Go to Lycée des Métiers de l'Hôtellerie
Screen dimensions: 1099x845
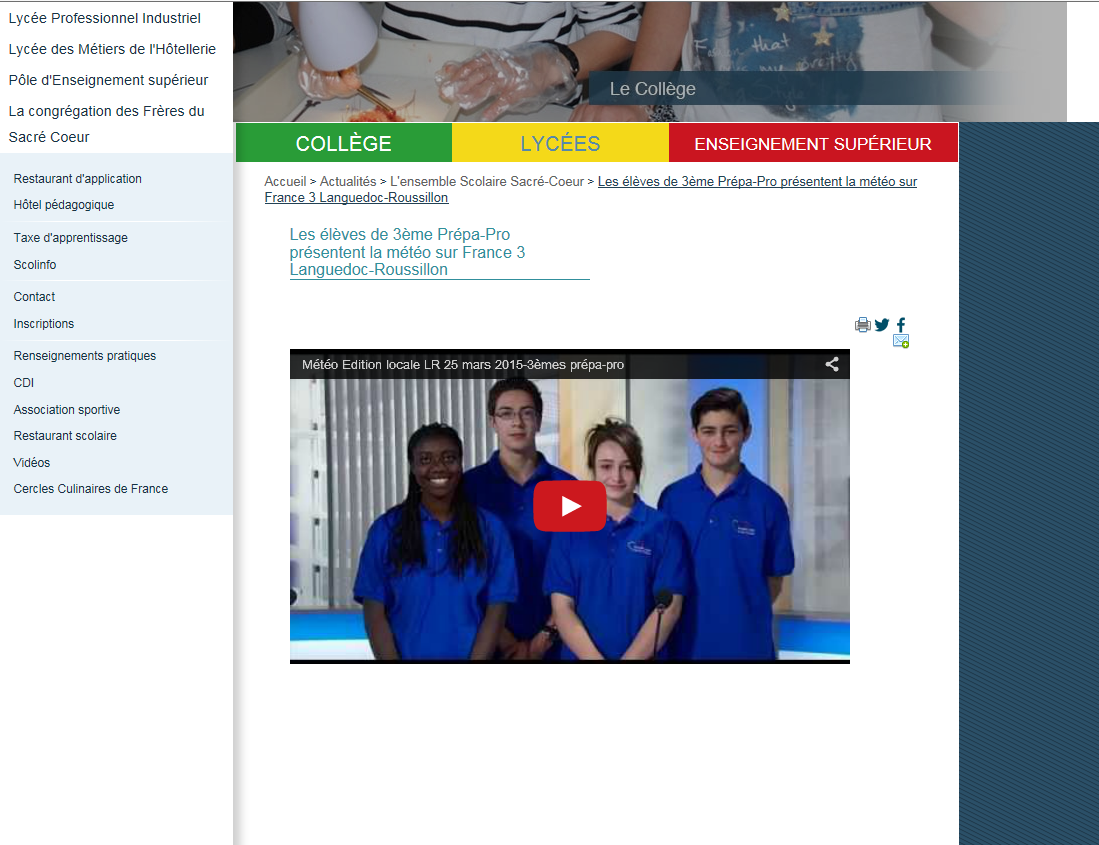click(112, 49)
